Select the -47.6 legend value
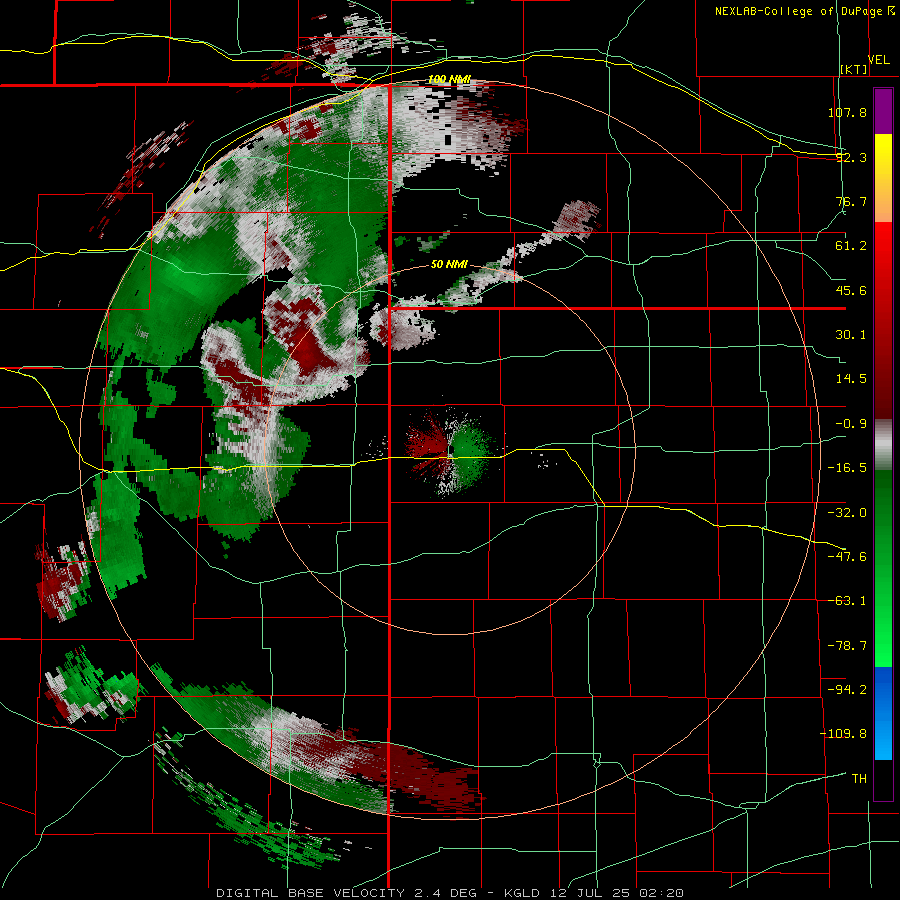Screen dimensions: 900x900 coord(847,557)
